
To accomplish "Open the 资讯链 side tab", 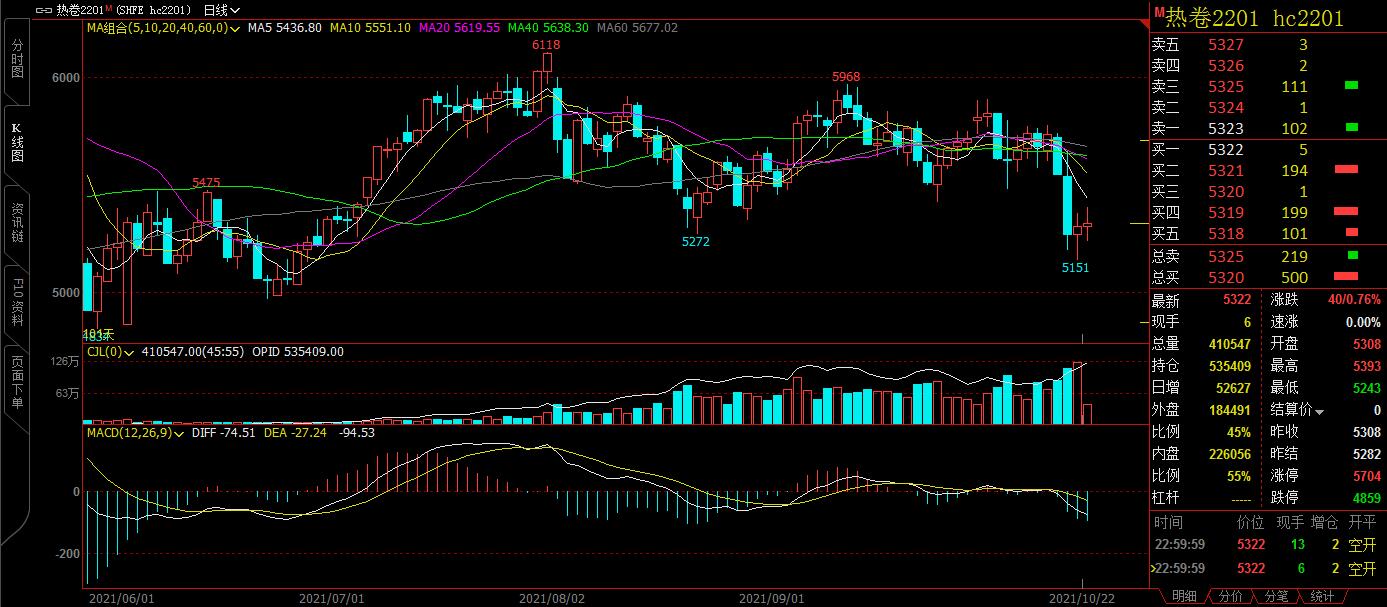I will point(16,223).
